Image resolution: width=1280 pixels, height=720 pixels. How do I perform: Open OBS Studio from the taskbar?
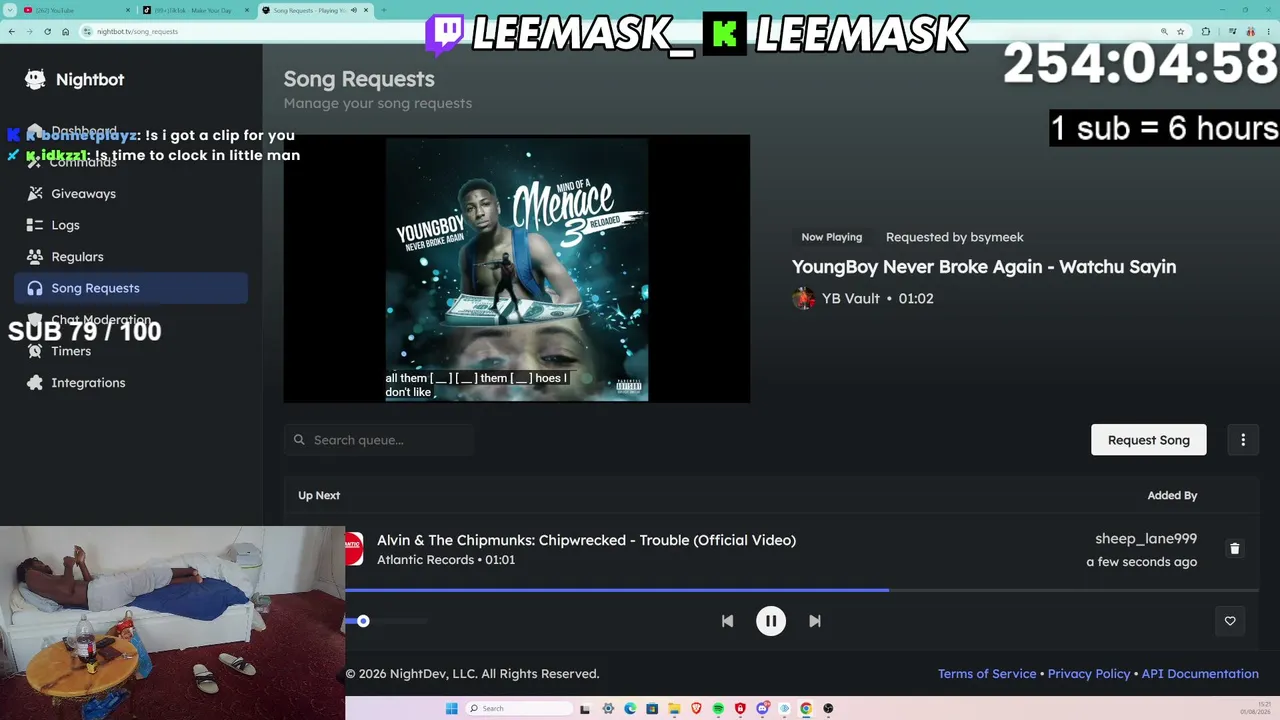tap(828, 709)
